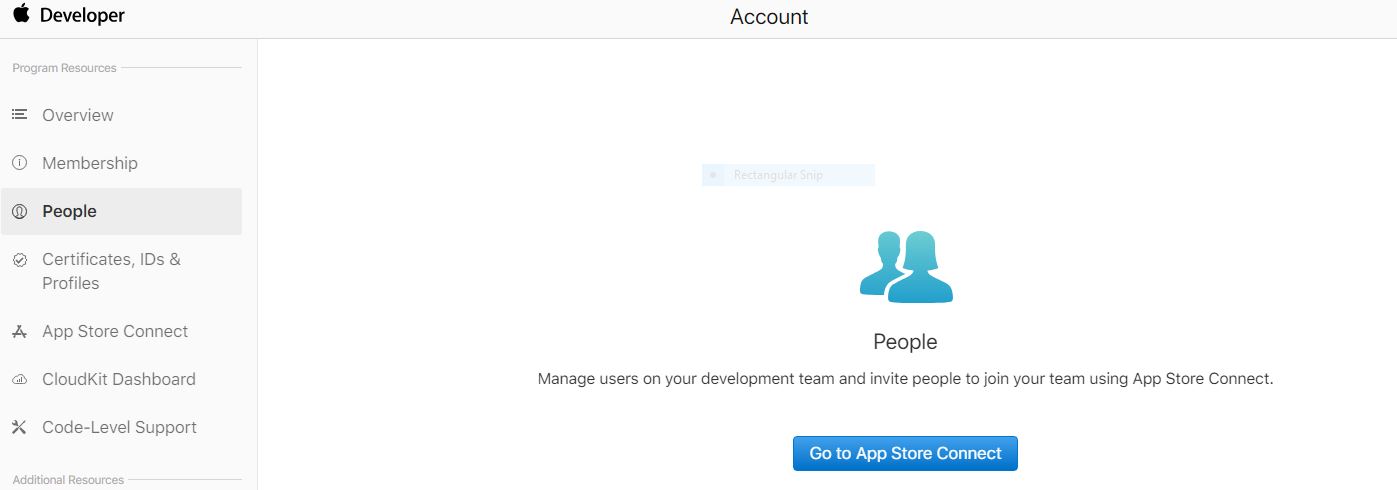
Task: Click the large People illustration
Action: point(906,267)
